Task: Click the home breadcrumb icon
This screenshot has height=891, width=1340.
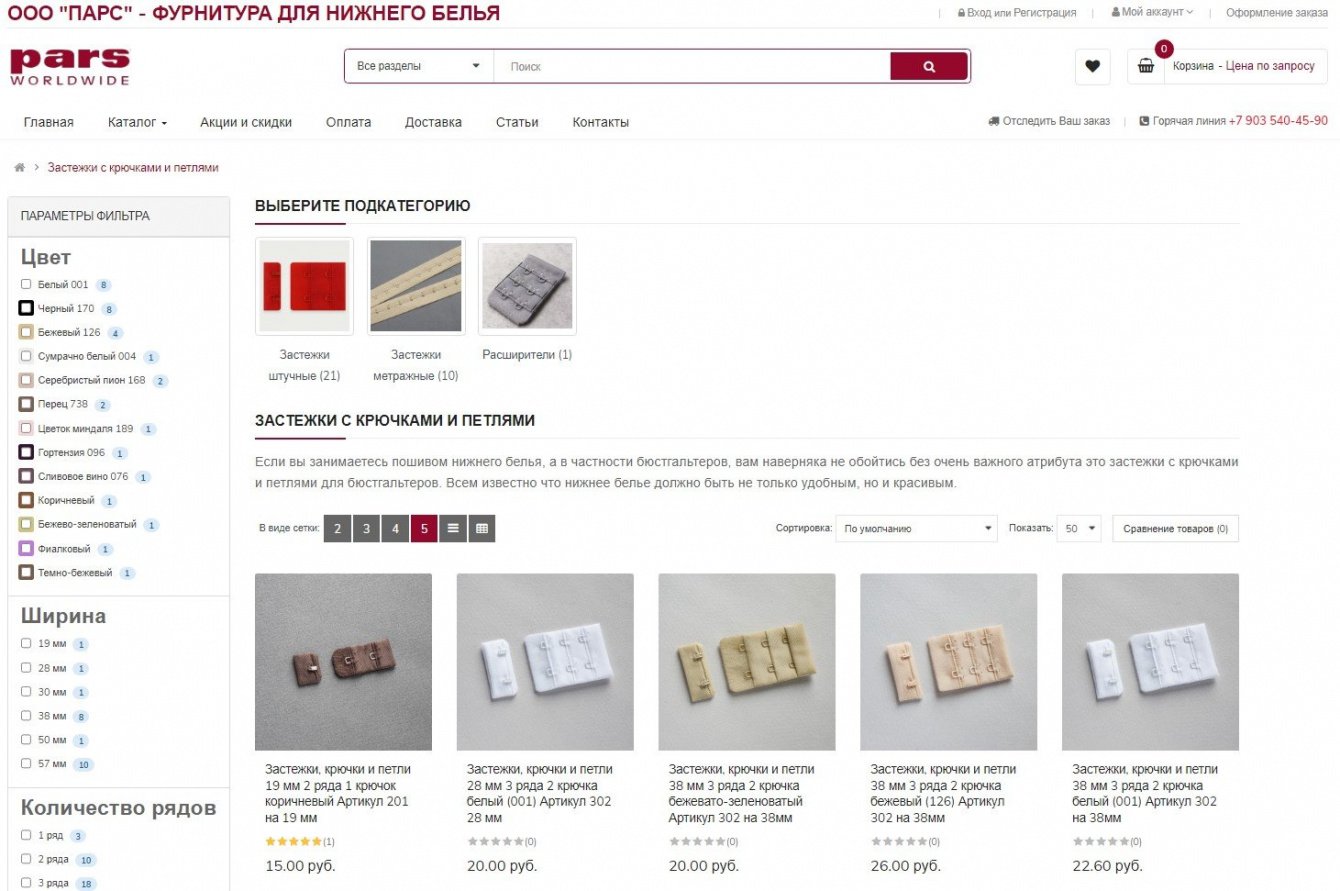Action: click(x=19, y=168)
